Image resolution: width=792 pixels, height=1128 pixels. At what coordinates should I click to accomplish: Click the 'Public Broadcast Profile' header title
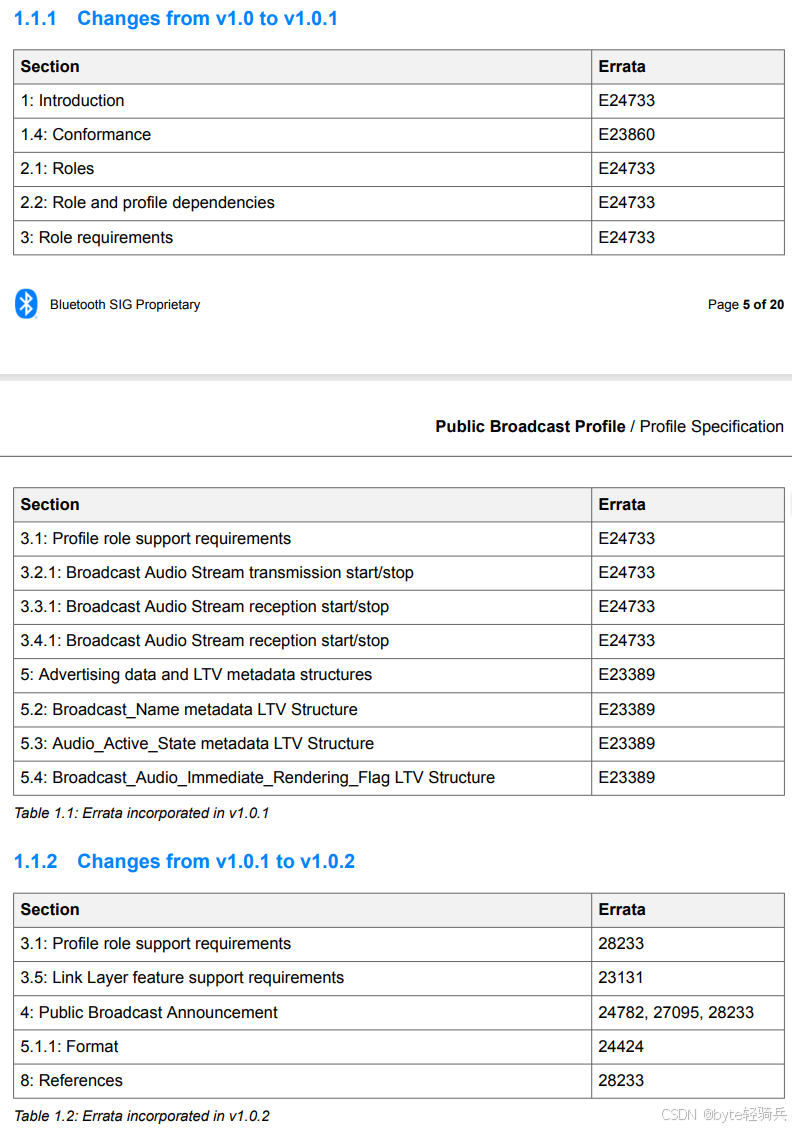(x=530, y=427)
